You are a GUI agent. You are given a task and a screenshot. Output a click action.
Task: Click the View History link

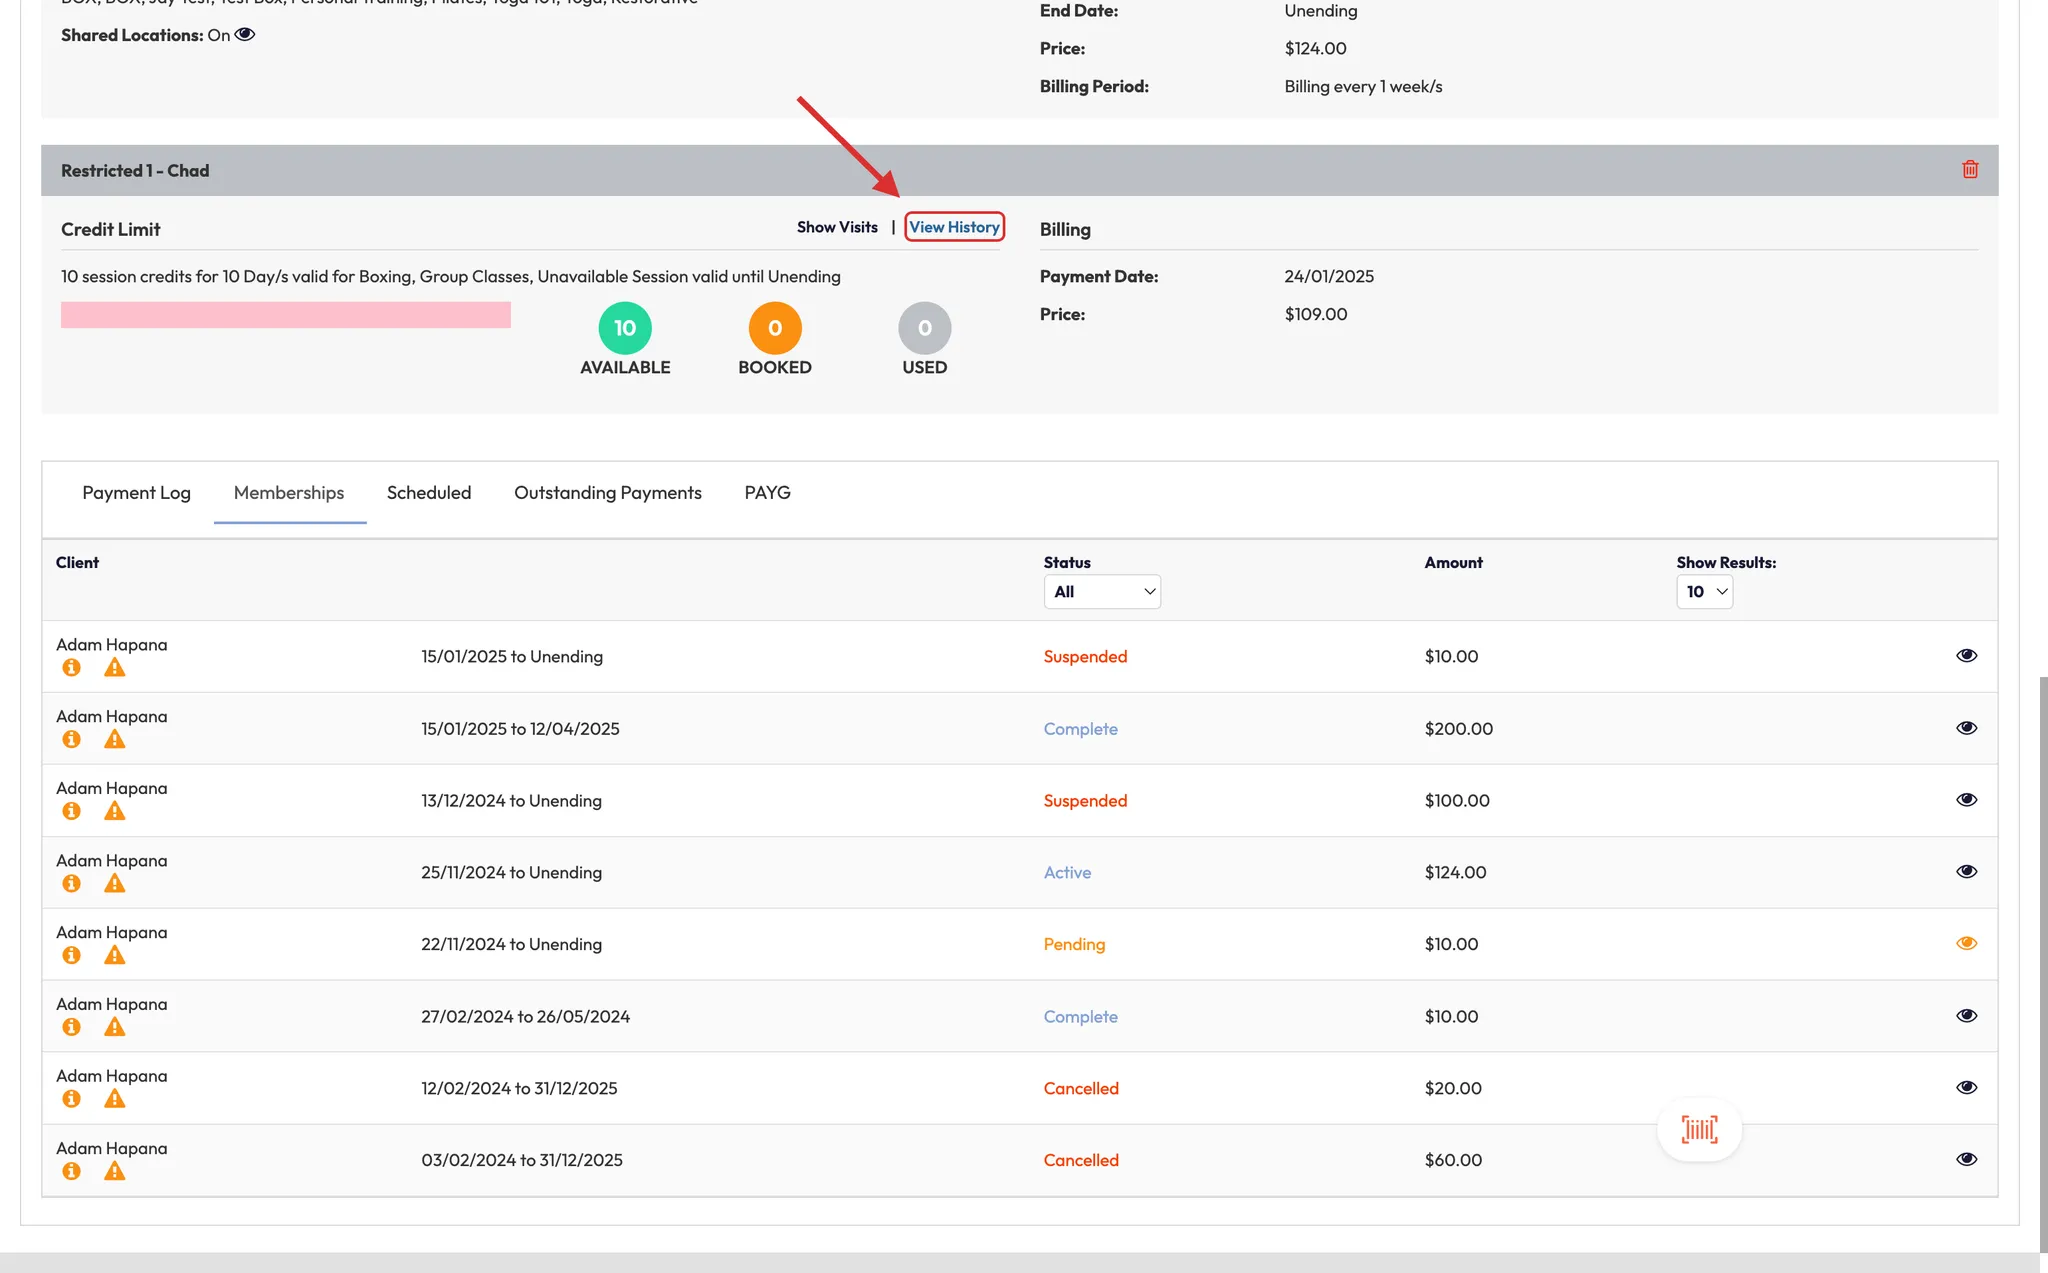click(x=954, y=227)
